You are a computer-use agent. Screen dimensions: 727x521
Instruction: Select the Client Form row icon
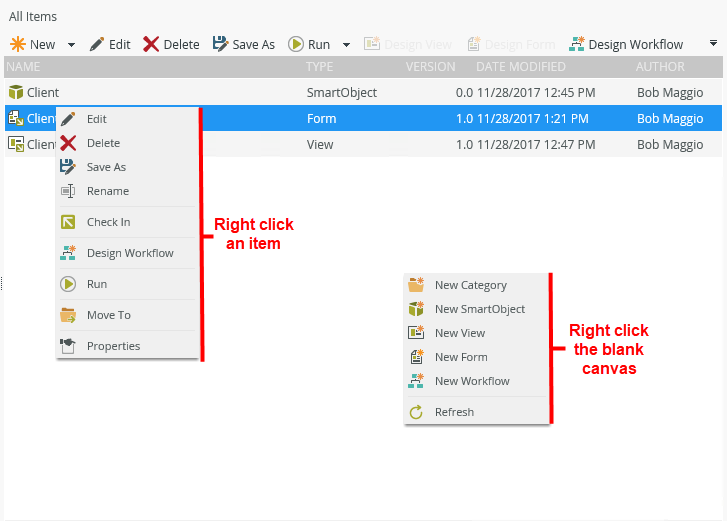(x=16, y=118)
